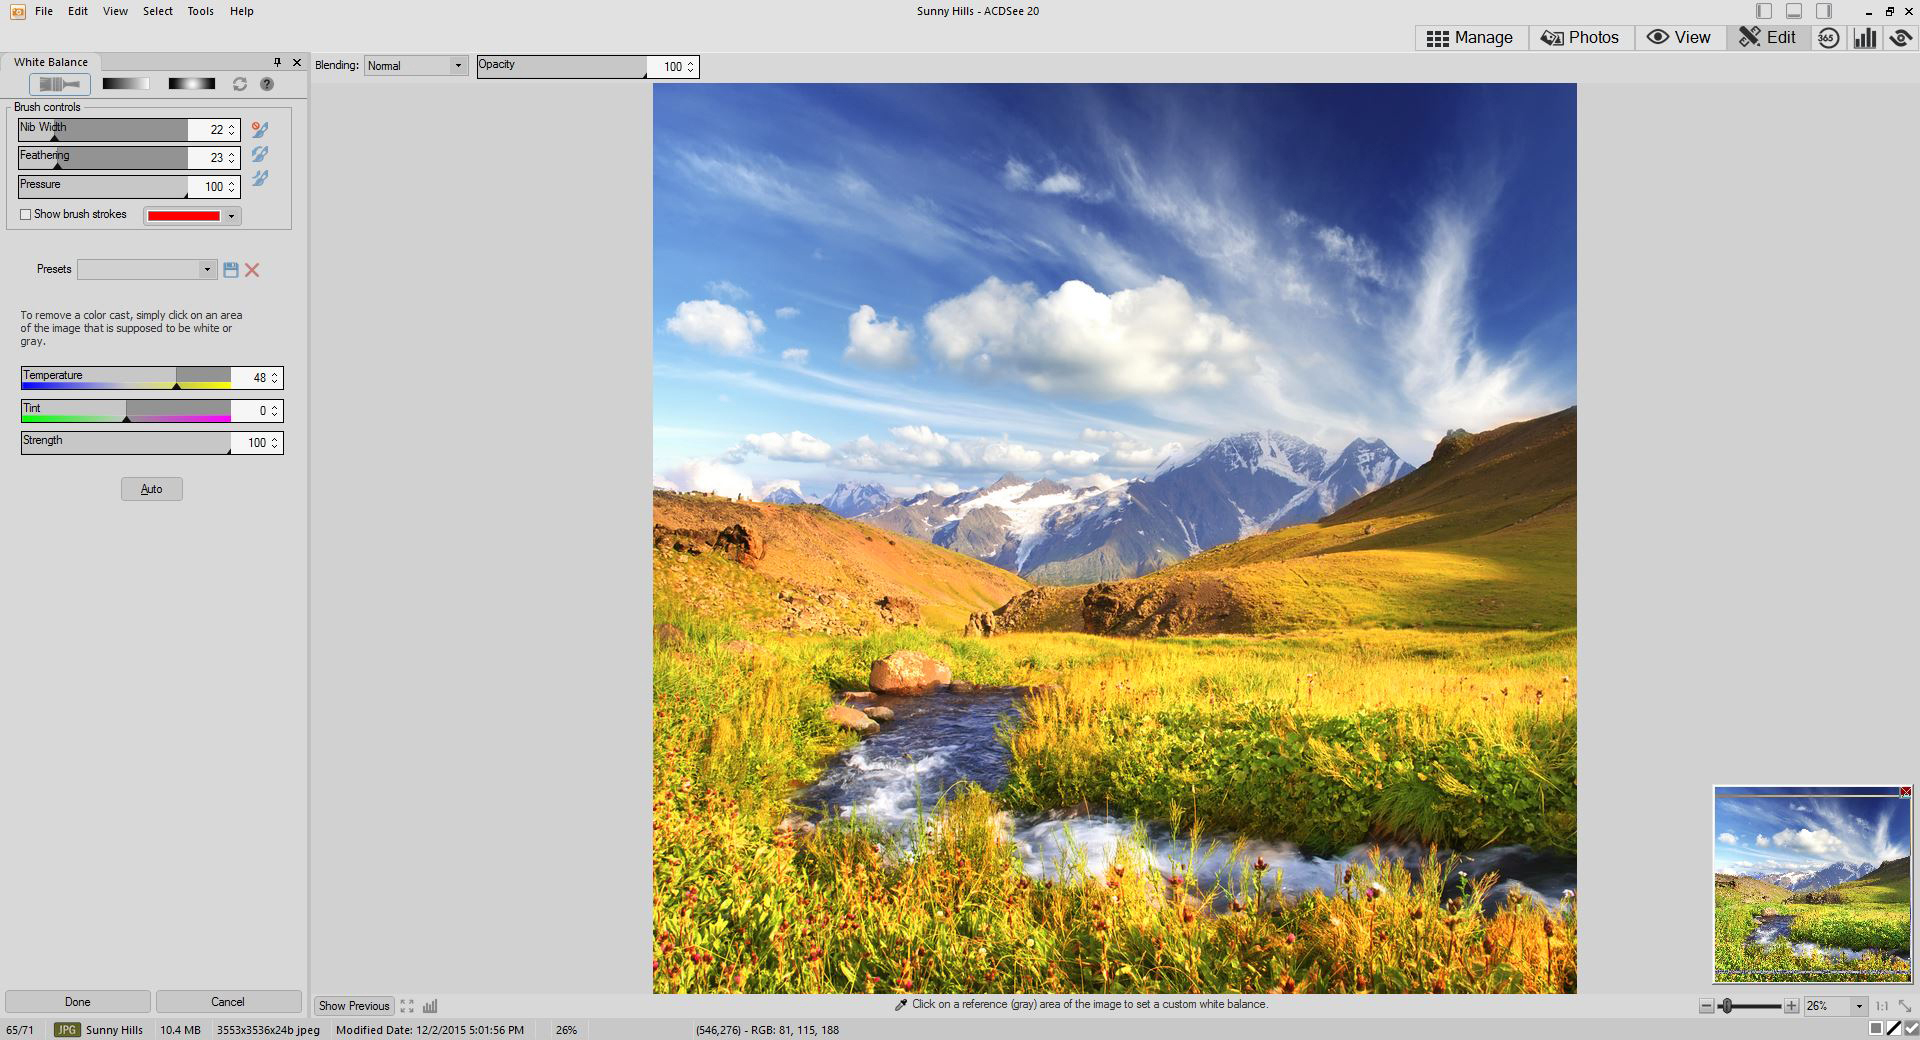Enable Show brush strokes checkbox

tap(26, 215)
